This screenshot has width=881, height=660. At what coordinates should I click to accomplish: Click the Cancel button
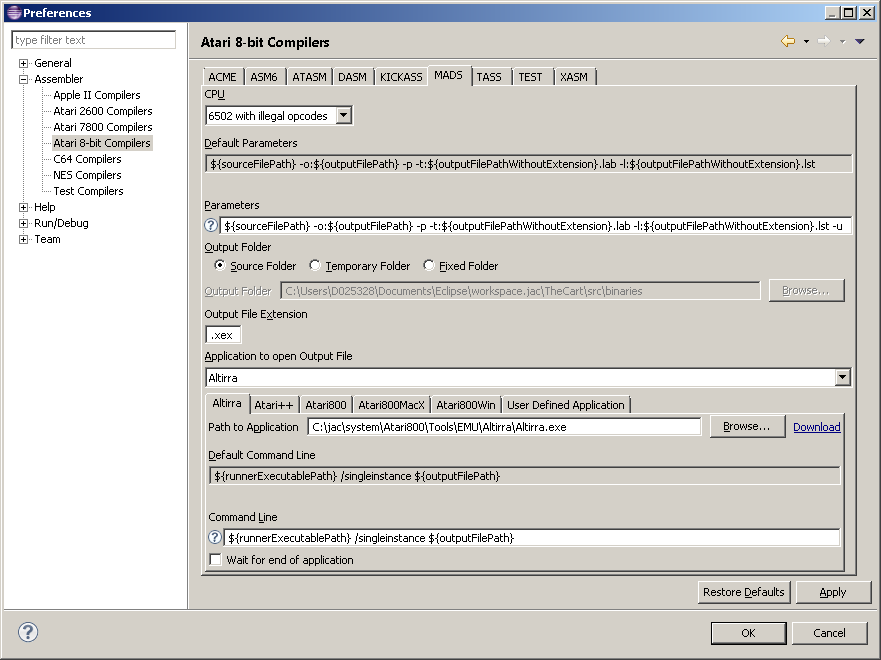point(829,633)
